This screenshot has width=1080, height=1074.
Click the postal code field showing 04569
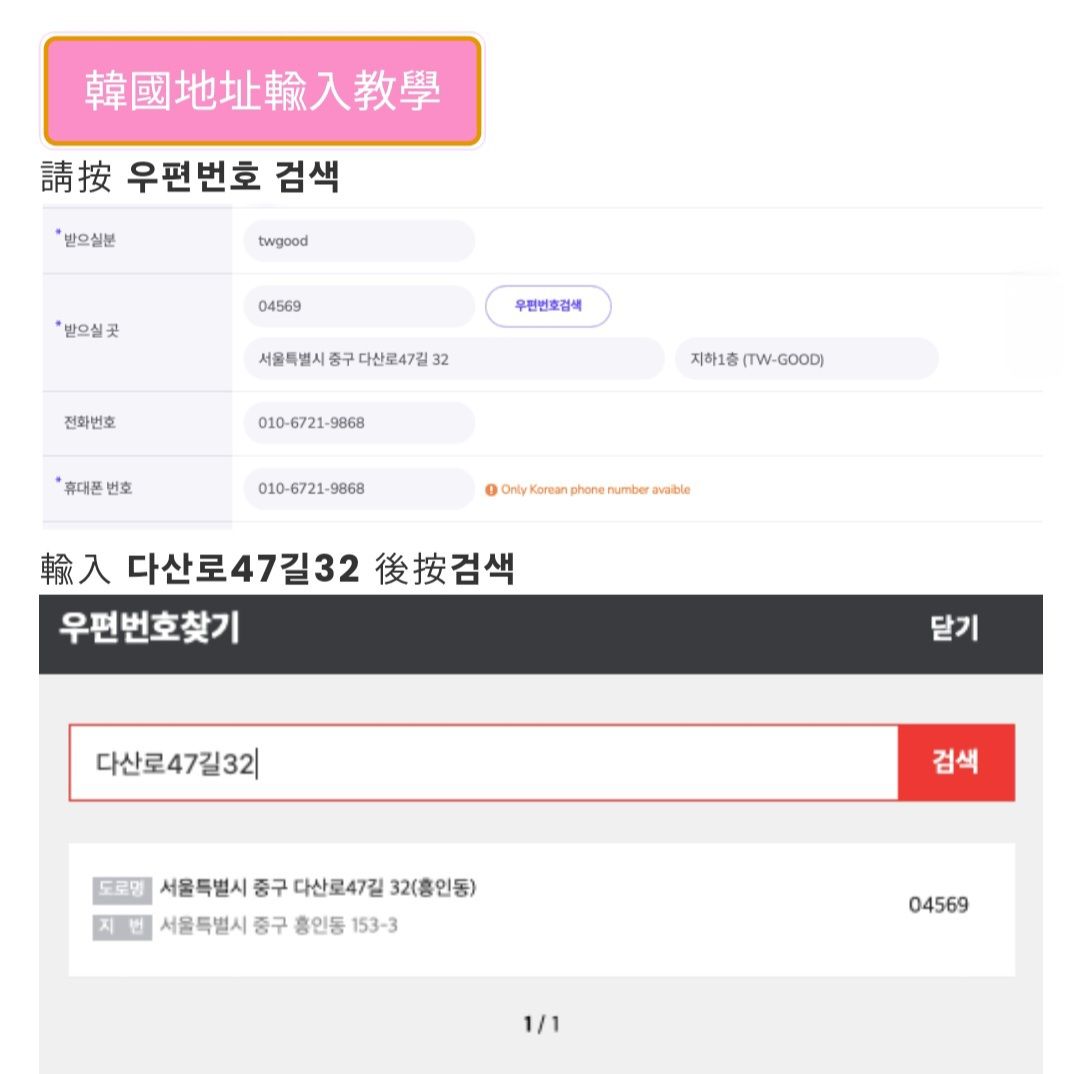click(x=358, y=307)
